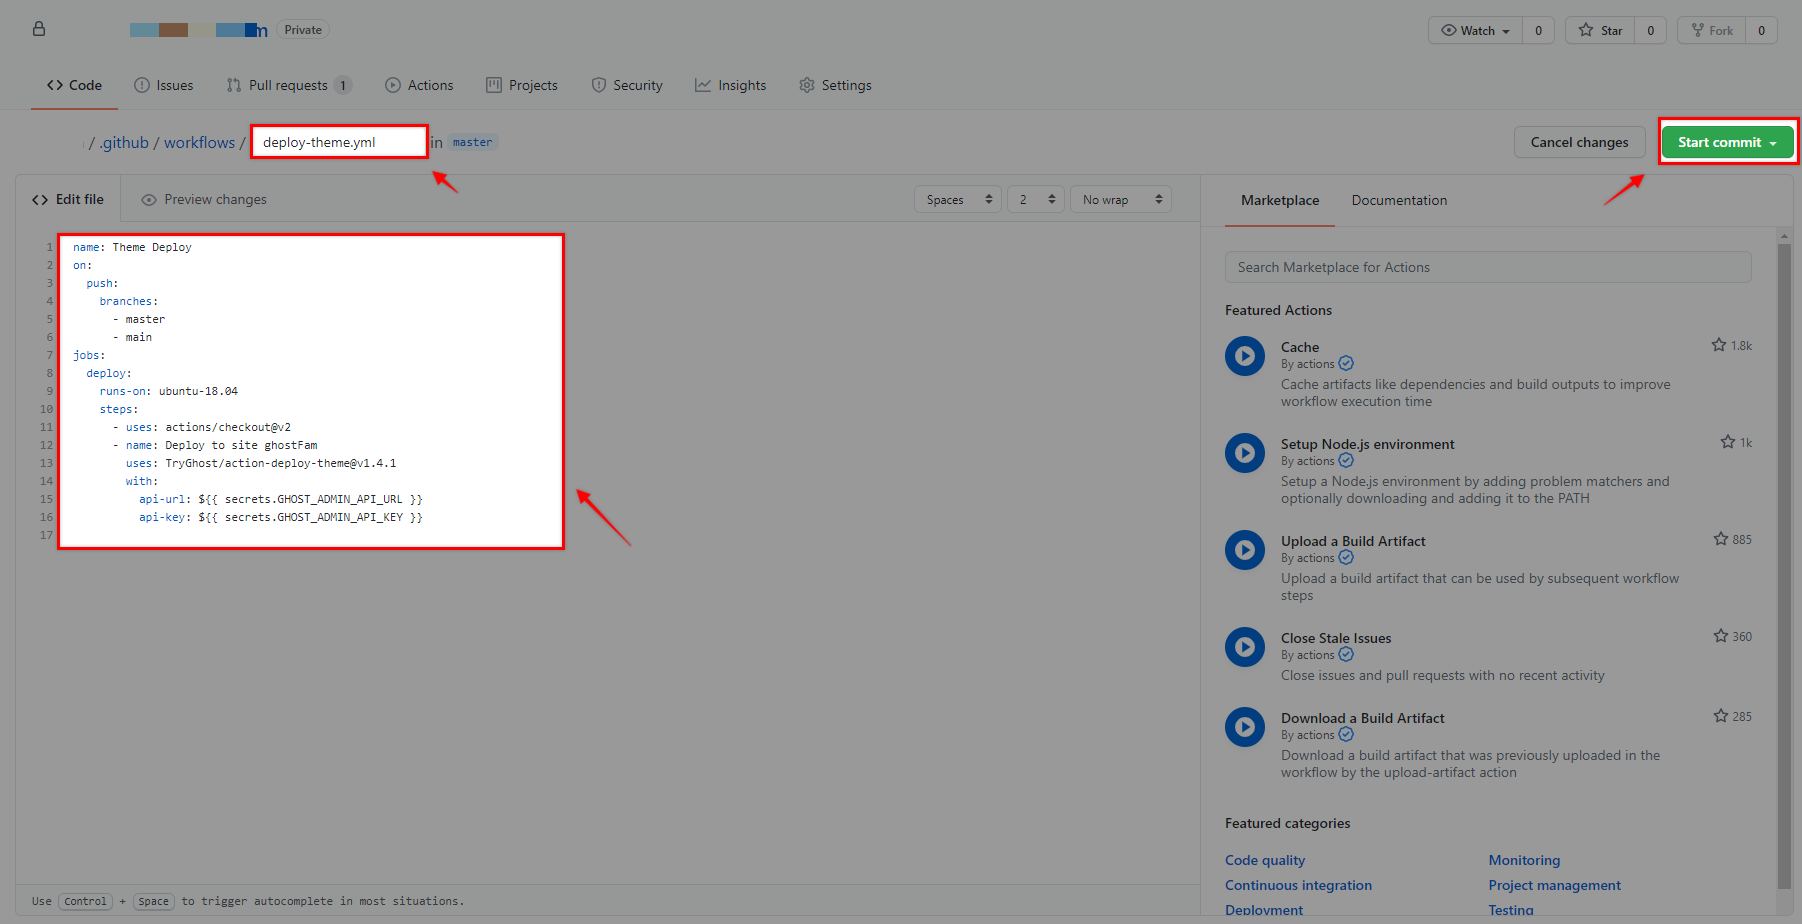Focus the Search Marketplace for Actions field
The height and width of the screenshot is (924, 1802).
click(x=1488, y=267)
